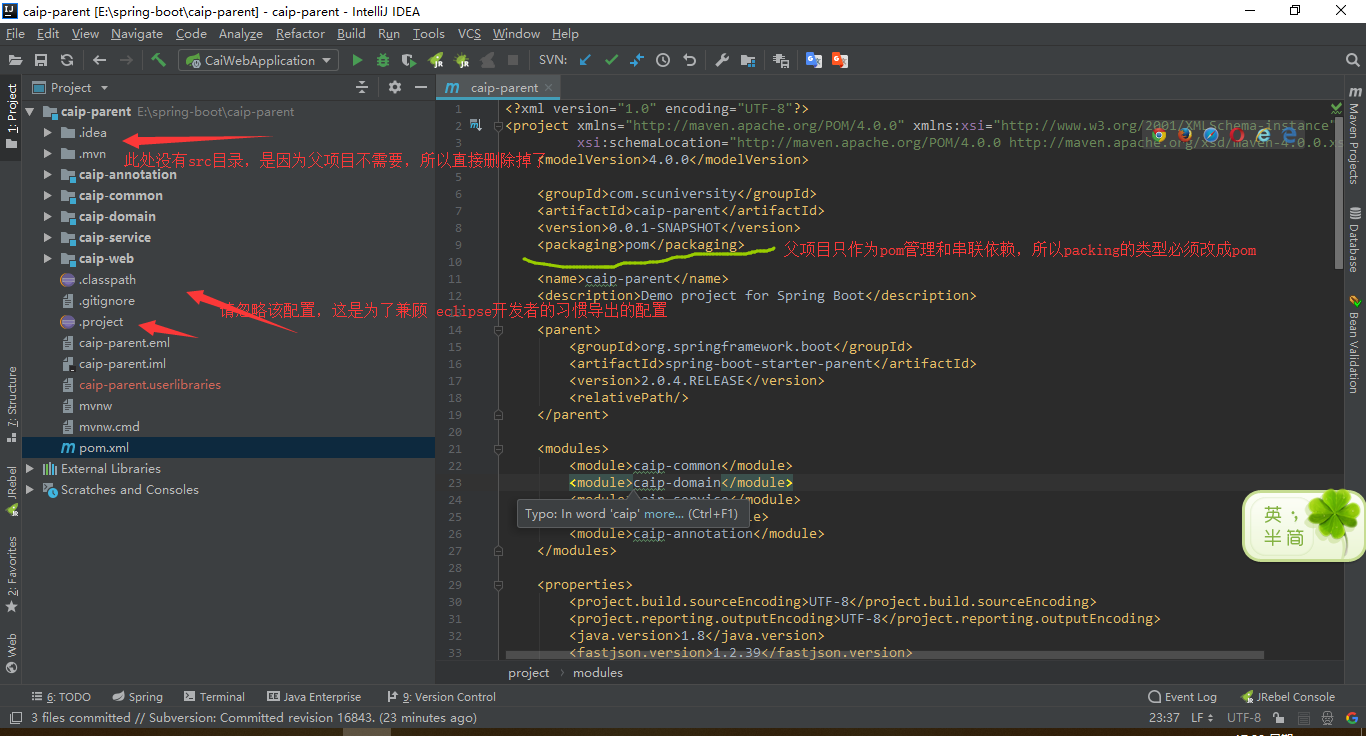
Task: Start Debug for CaiWebApplication
Action: tap(382, 60)
